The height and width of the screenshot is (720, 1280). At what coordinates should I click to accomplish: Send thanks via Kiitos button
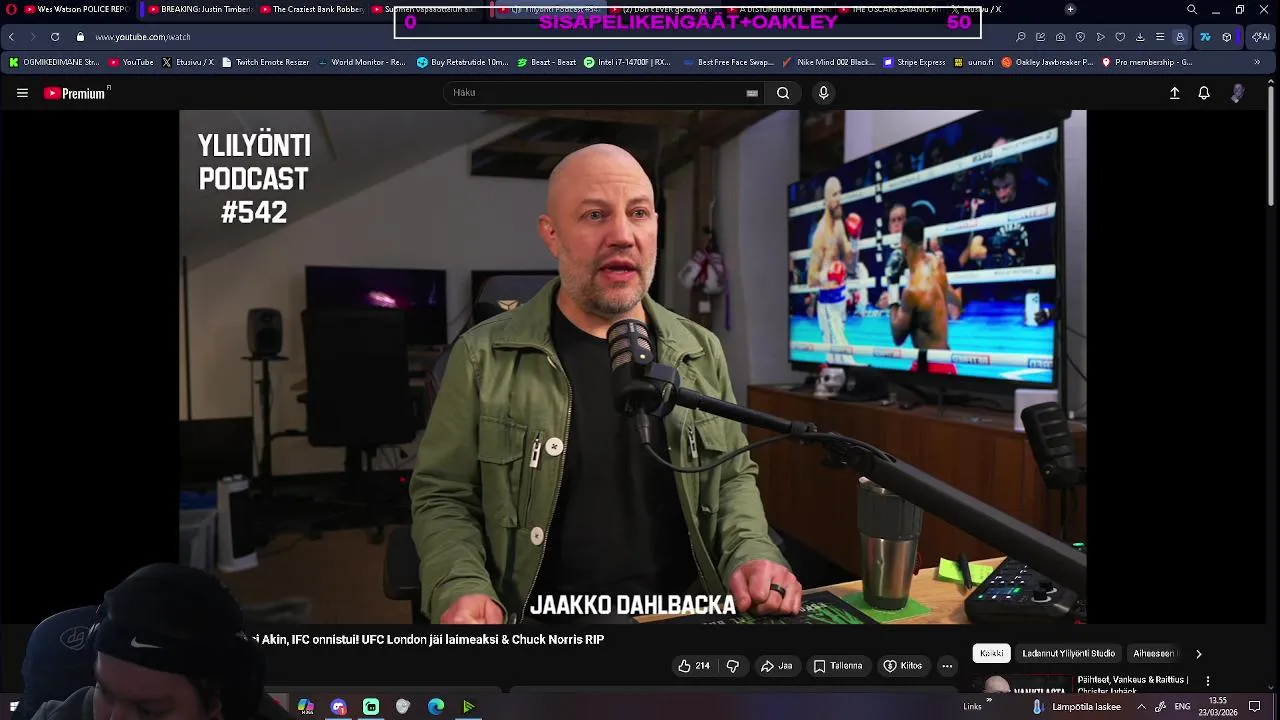902,666
